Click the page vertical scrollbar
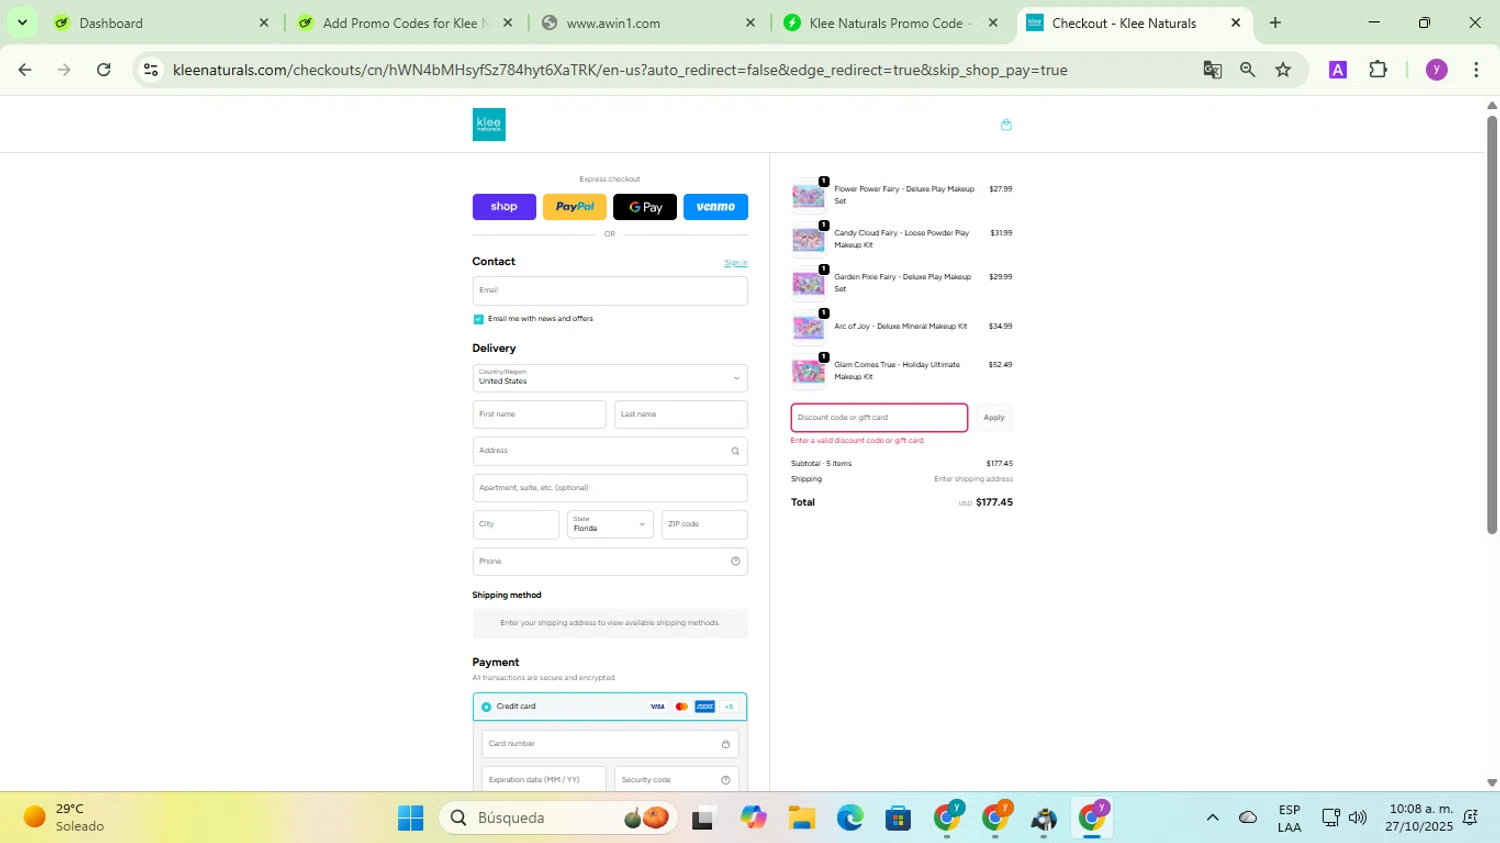 [1492, 325]
